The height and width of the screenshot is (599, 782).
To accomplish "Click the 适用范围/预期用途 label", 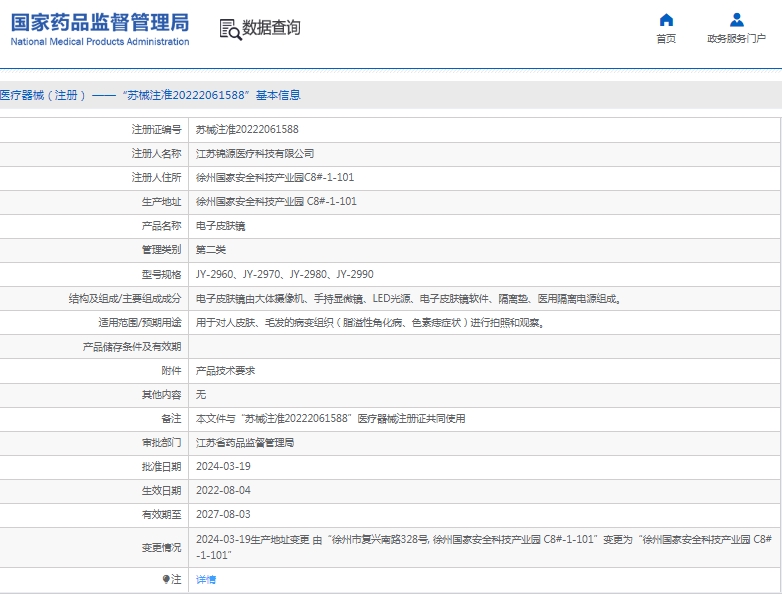I will (140, 323).
